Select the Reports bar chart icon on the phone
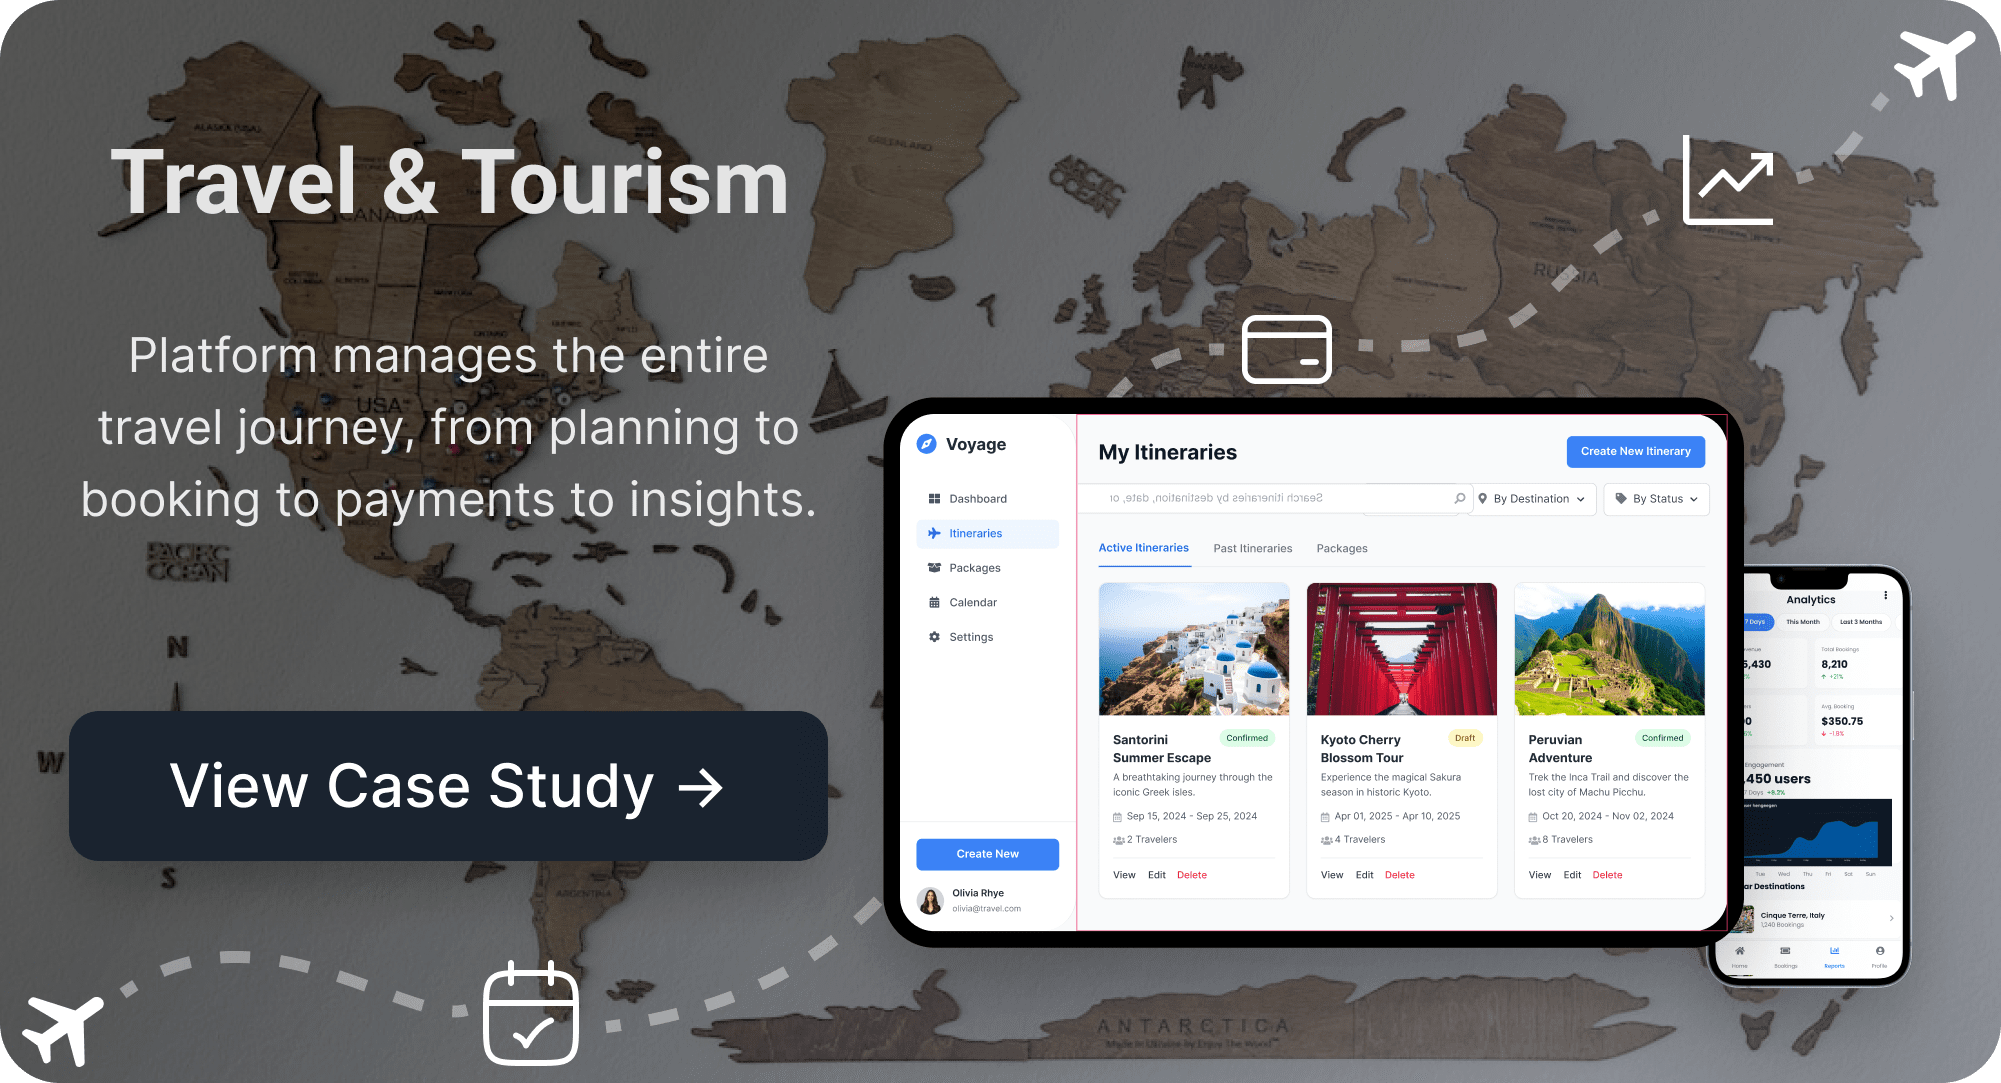The width and height of the screenshot is (2001, 1083). tap(1834, 951)
